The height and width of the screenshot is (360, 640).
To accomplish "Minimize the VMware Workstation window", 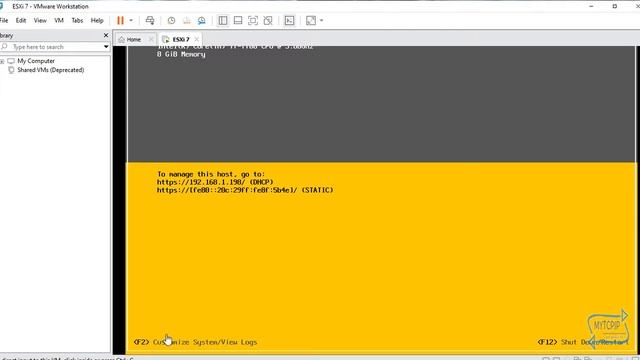I will [x=591, y=6].
